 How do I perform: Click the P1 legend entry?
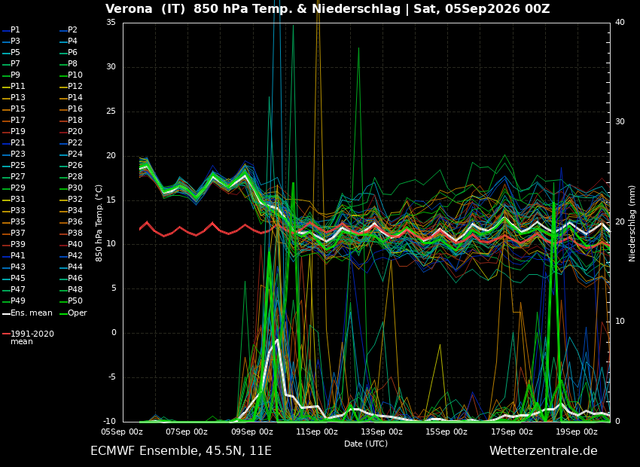[x=11, y=30]
